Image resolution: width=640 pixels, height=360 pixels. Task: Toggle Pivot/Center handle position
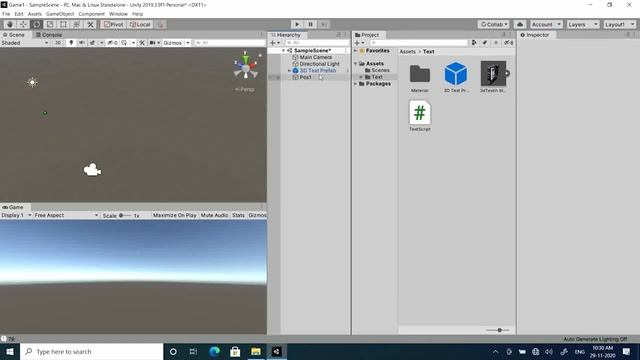tap(113, 24)
